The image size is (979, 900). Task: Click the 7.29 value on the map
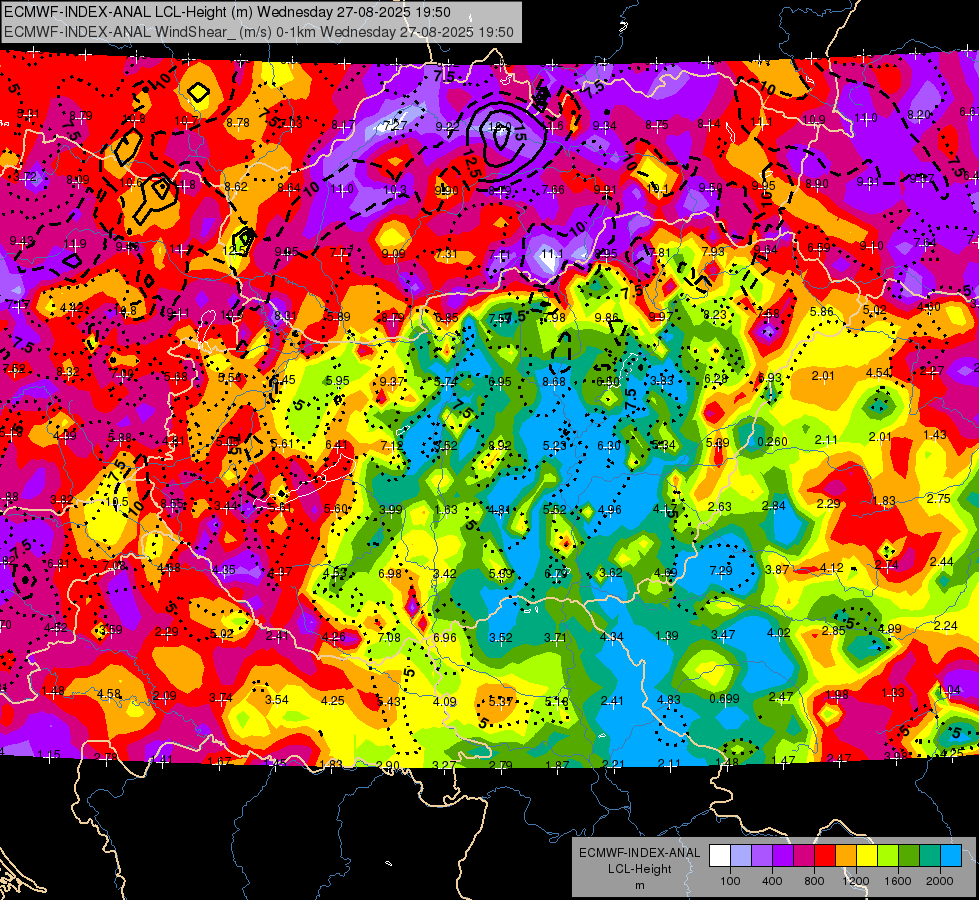pyautogui.click(x=721, y=570)
